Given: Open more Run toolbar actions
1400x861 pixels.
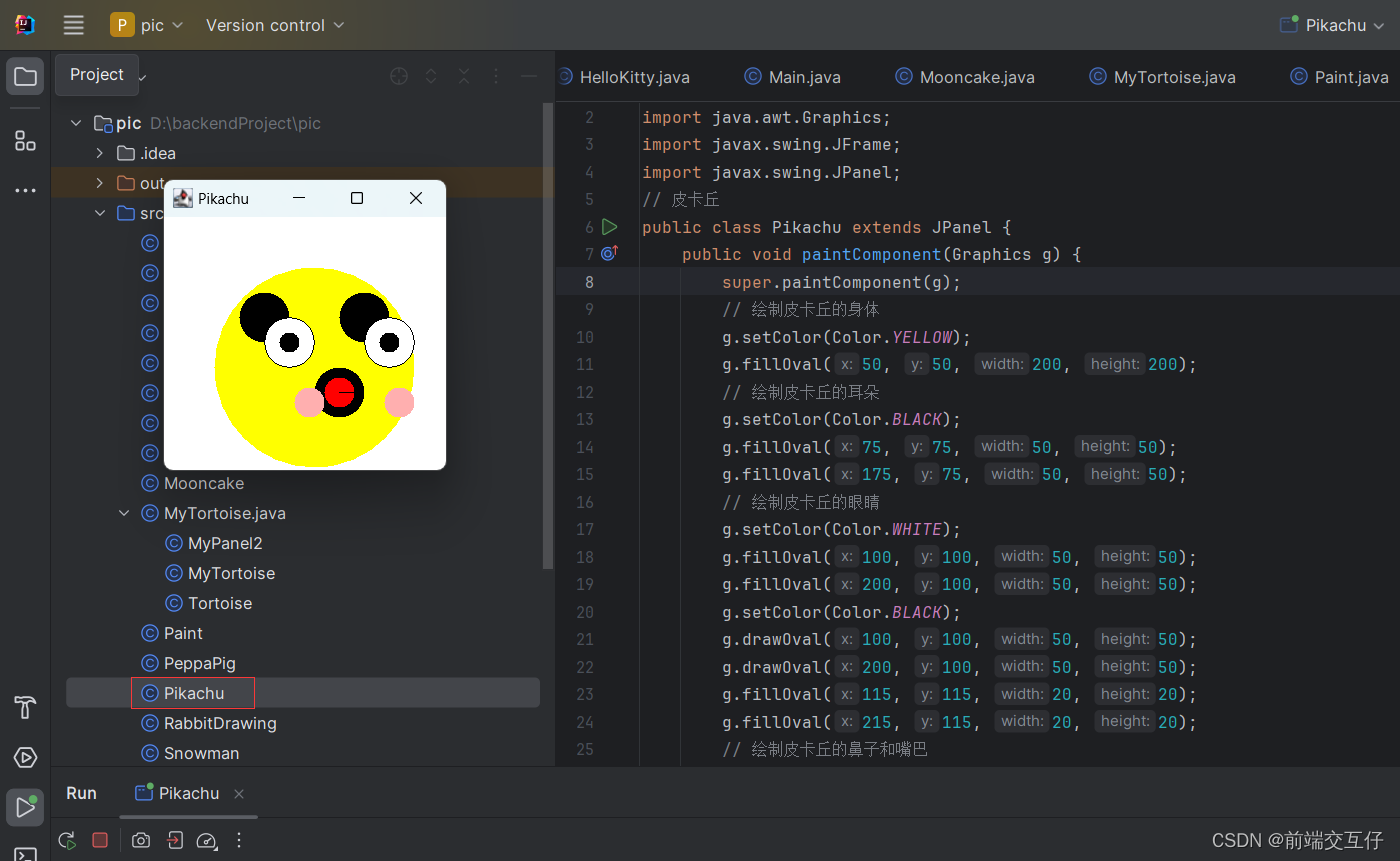Looking at the screenshot, I should (x=238, y=840).
